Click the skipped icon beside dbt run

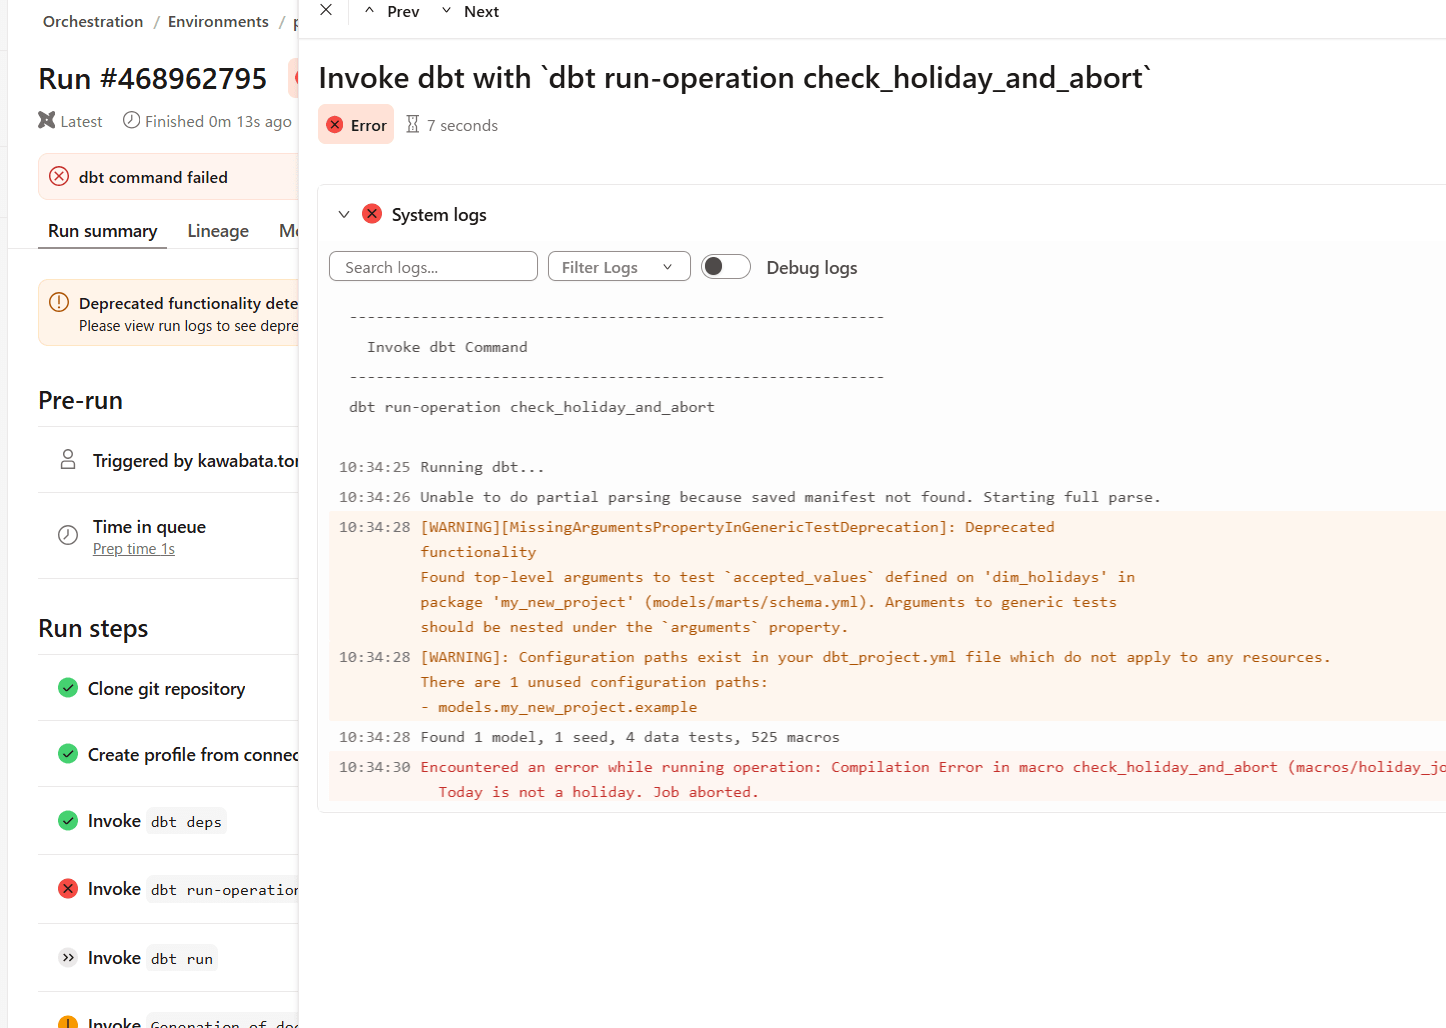(68, 958)
